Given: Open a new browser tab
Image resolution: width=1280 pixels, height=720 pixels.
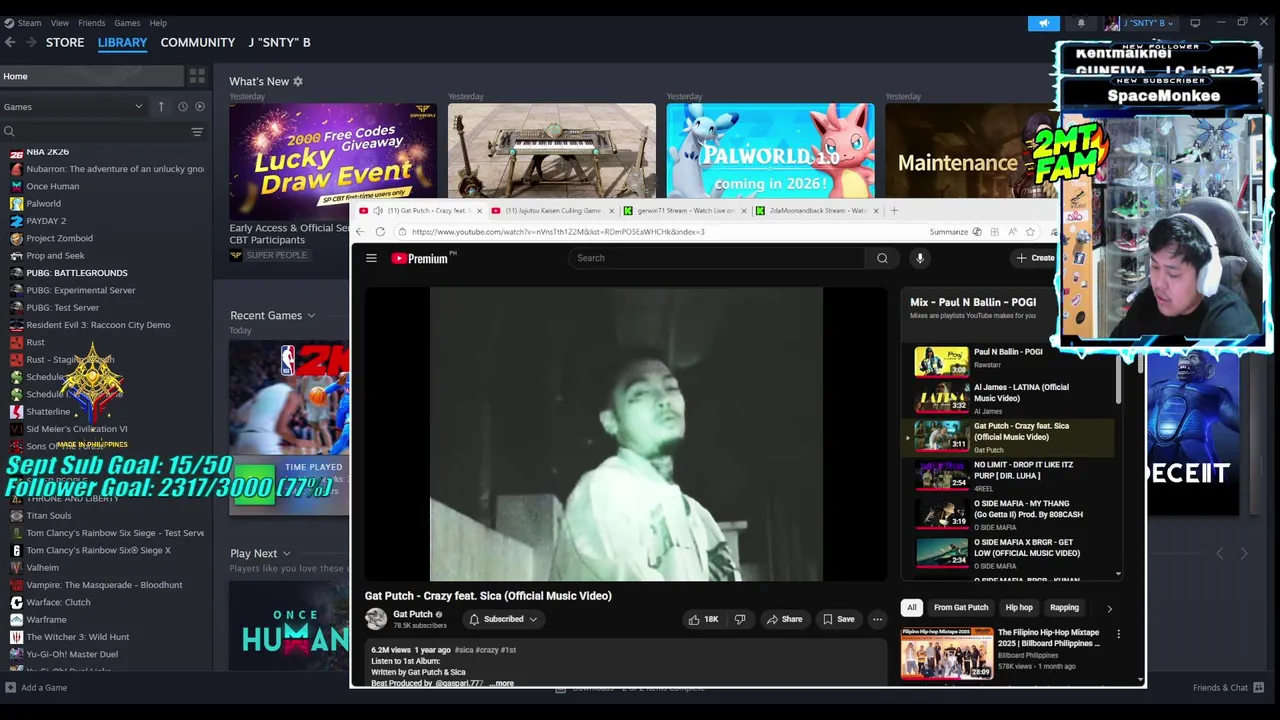Looking at the screenshot, I should pyautogui.click(x=894, y=210).
